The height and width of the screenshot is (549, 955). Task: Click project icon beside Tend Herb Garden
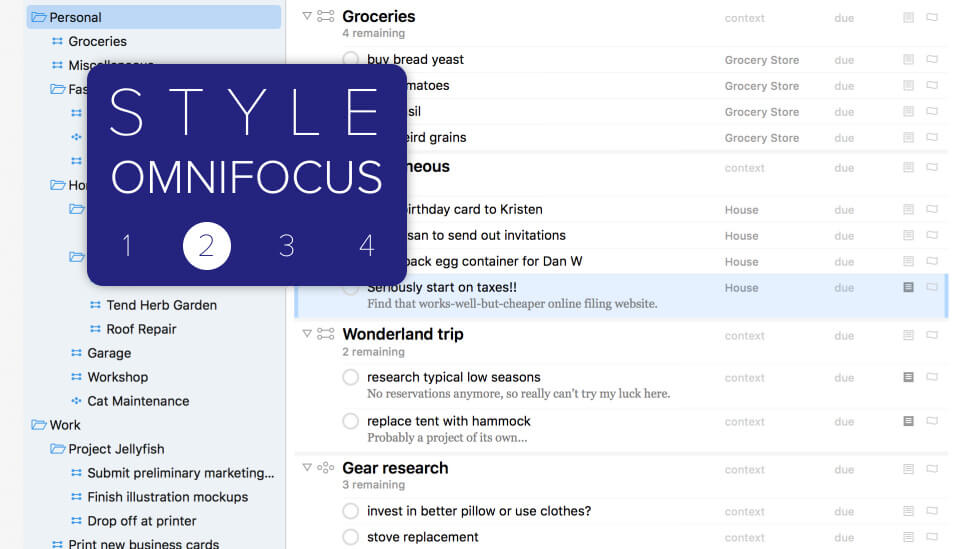coord(95,305)
